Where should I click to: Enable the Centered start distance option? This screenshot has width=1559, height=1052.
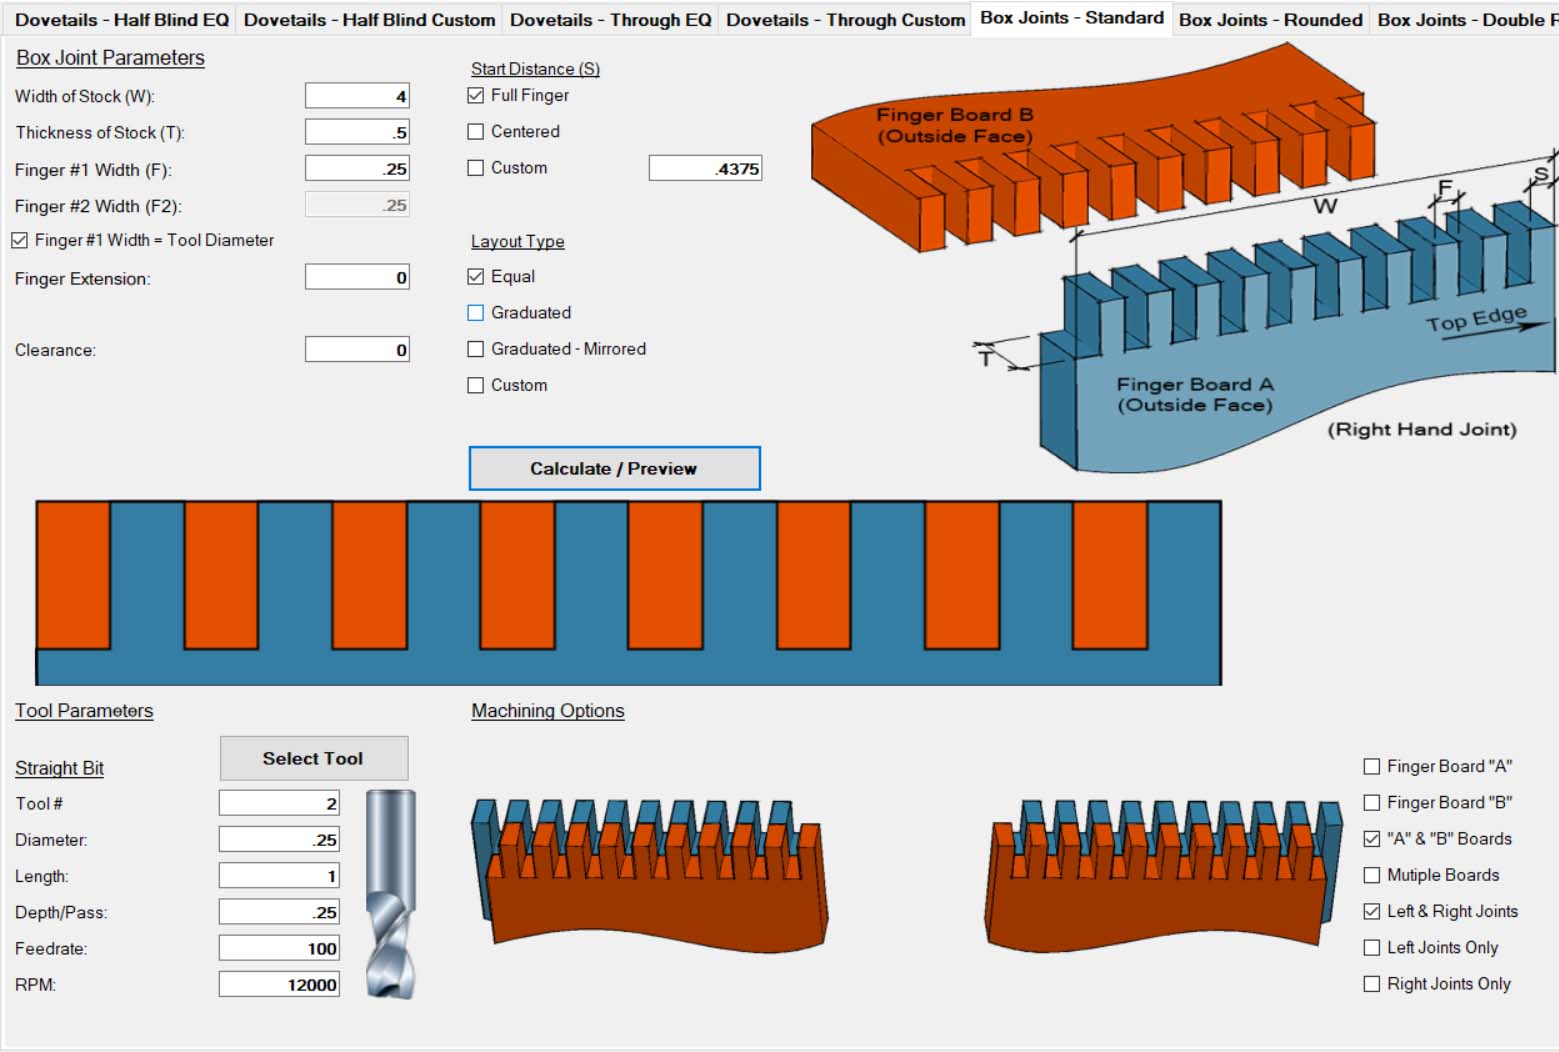tap(476, 132)
